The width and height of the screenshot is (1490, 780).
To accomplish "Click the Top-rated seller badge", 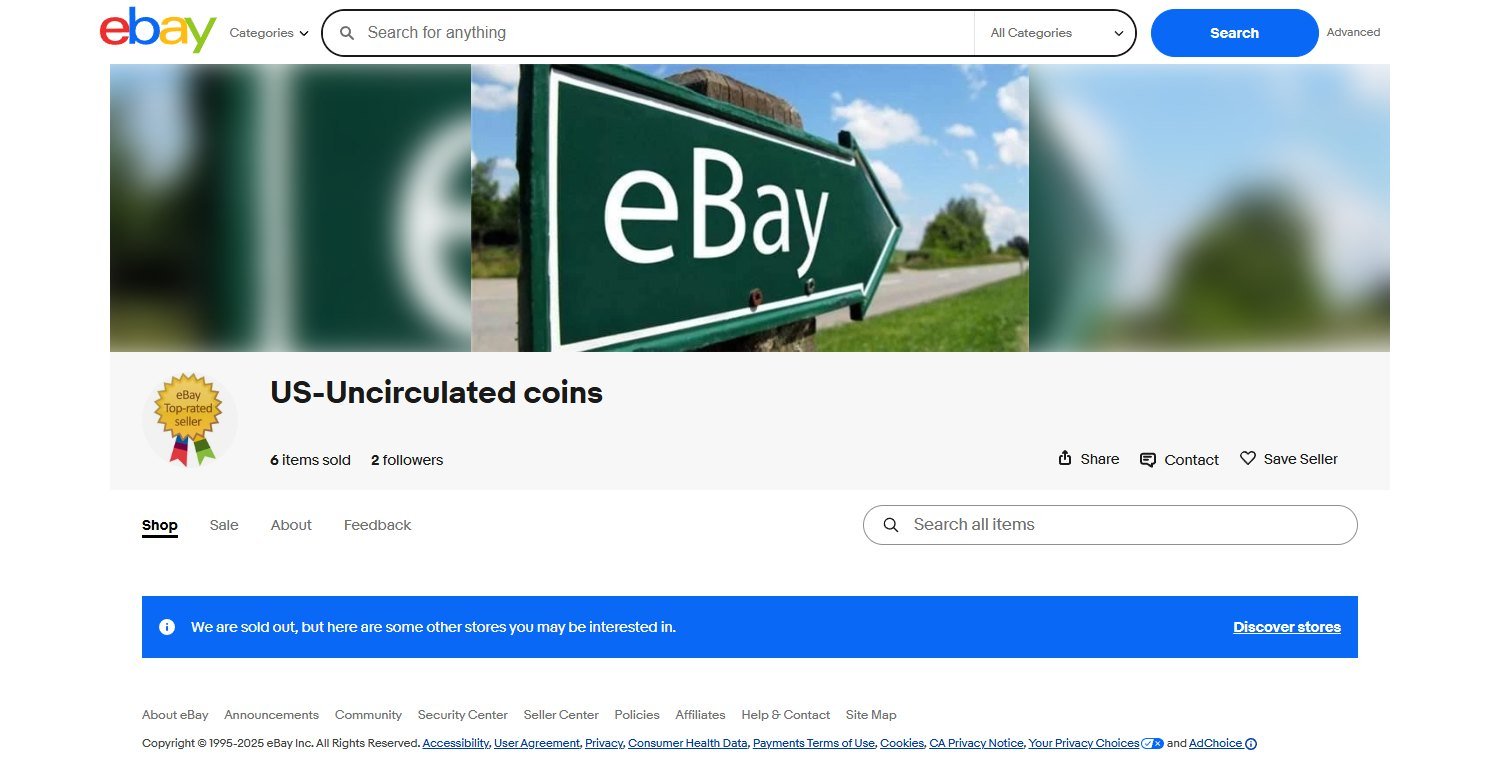I will point(189,419).
